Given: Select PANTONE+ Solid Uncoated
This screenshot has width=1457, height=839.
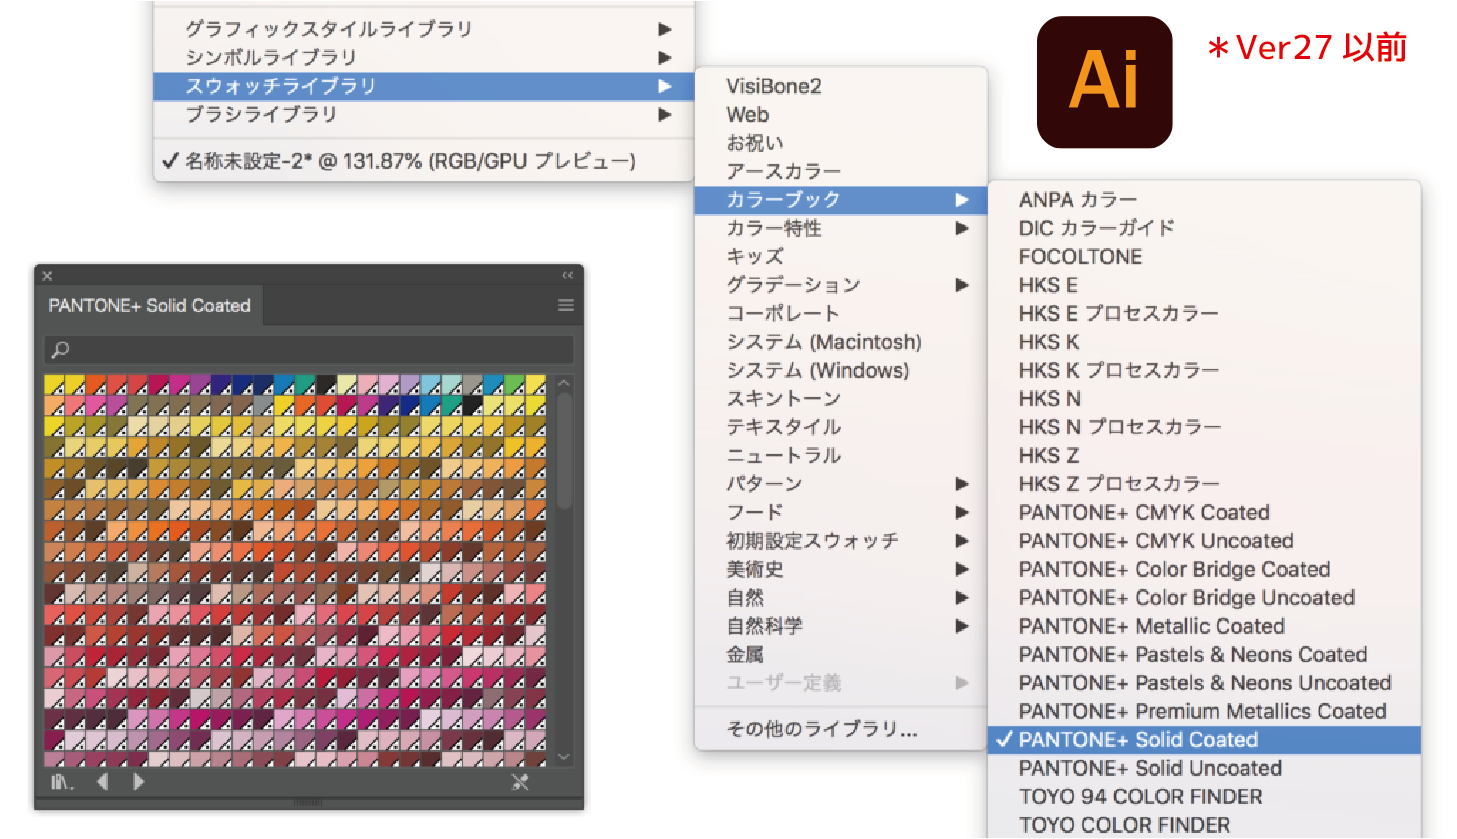Looking at the screenshot, I should tap(1204, 768).
